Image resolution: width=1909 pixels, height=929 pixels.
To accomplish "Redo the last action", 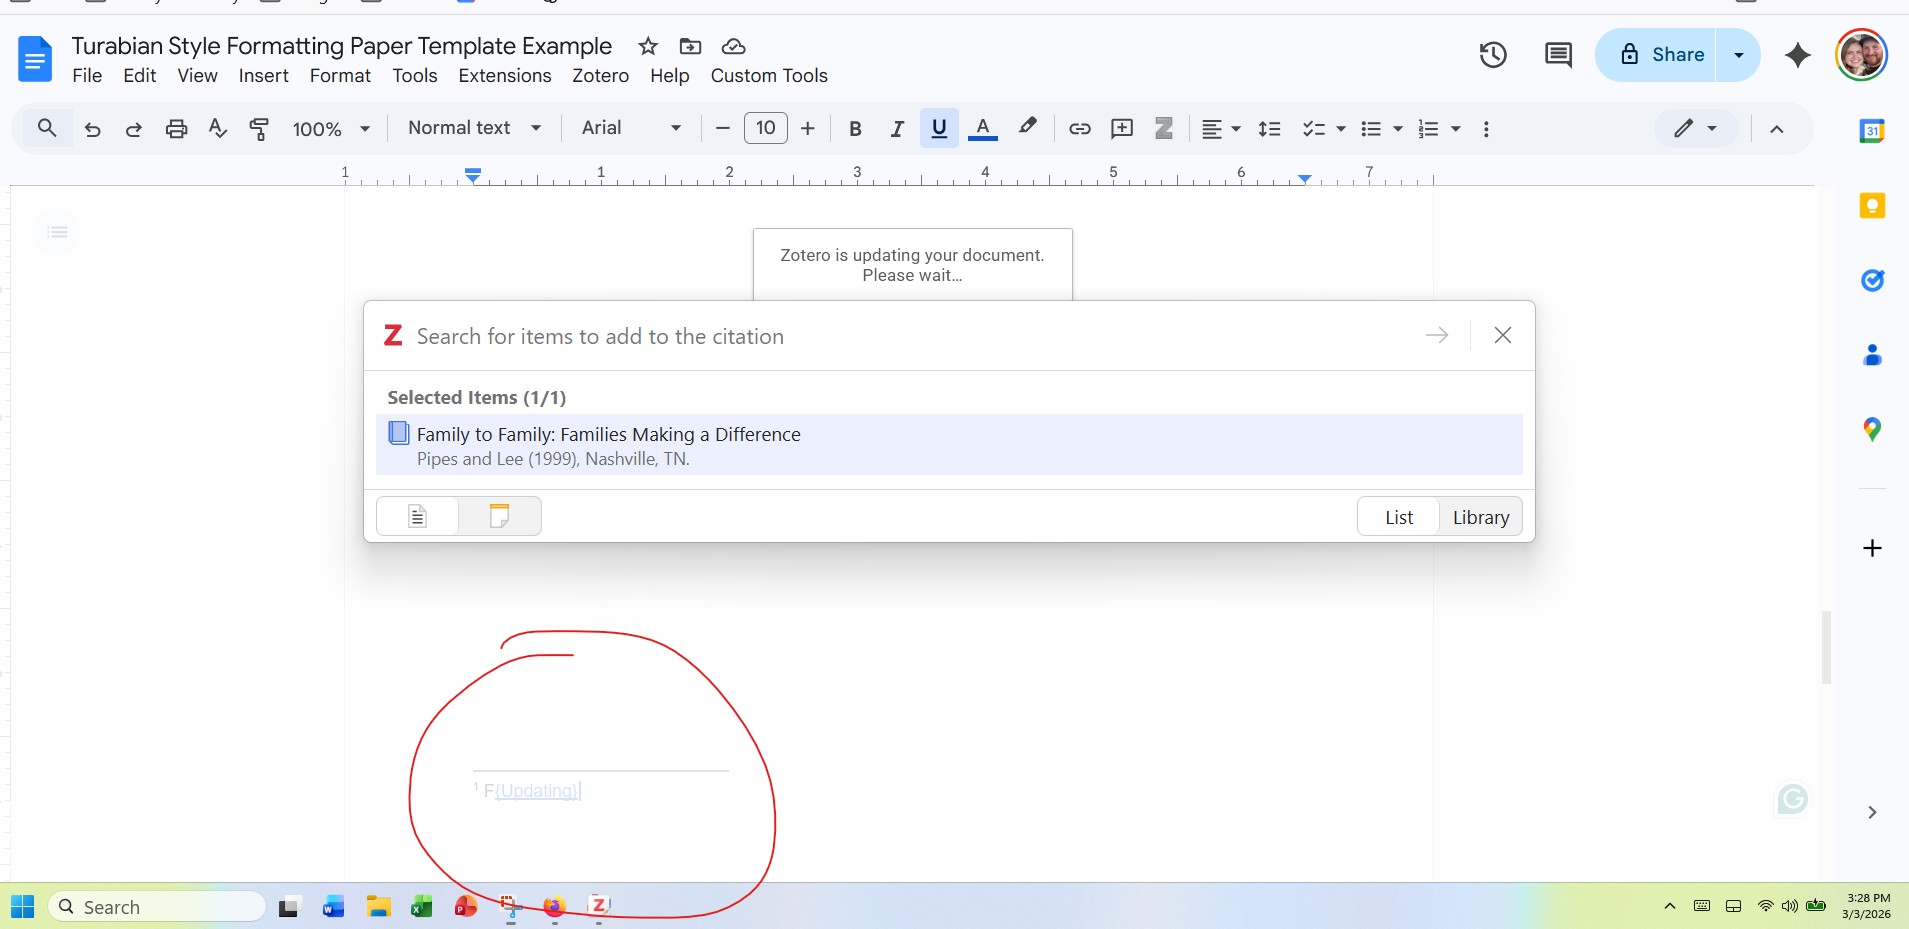I will 133,129.
